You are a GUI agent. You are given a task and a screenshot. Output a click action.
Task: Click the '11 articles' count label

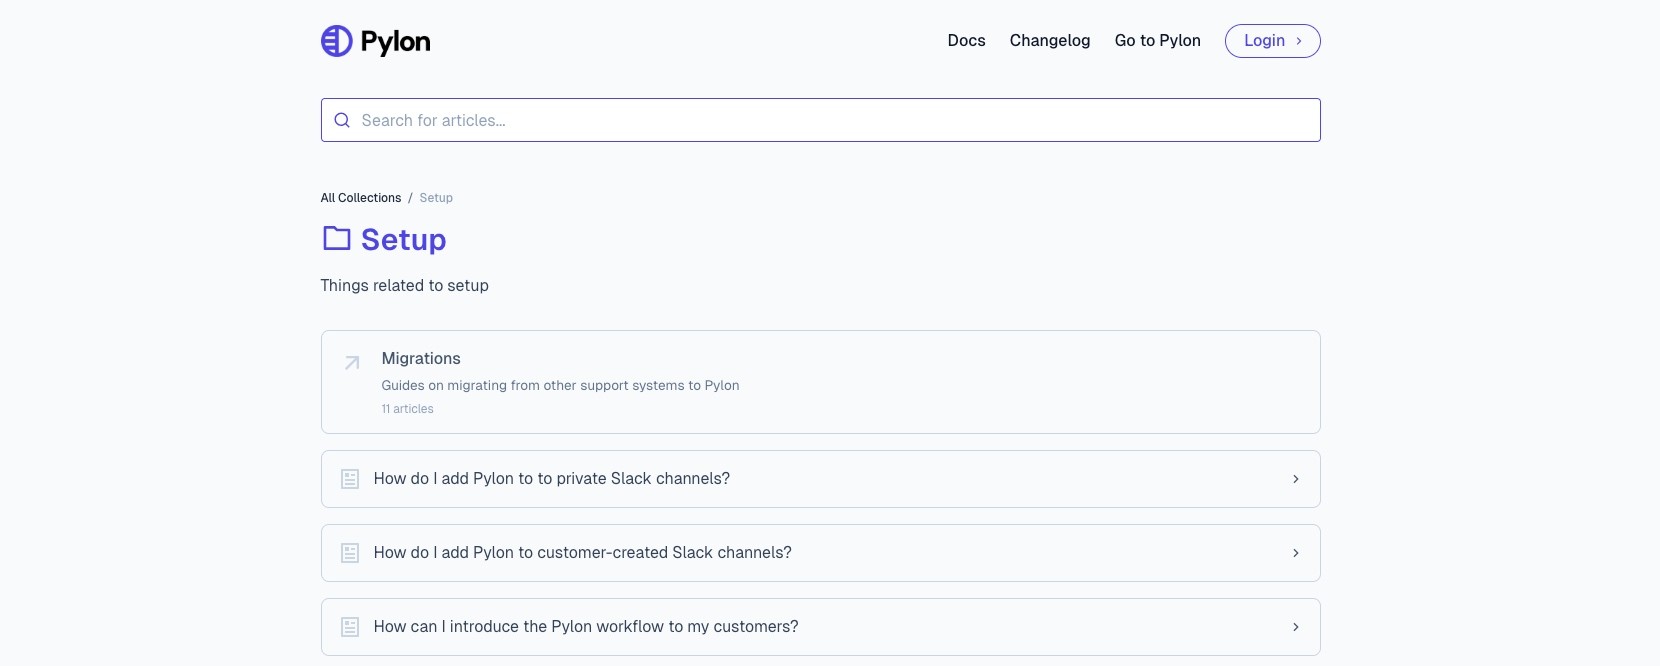407,409
